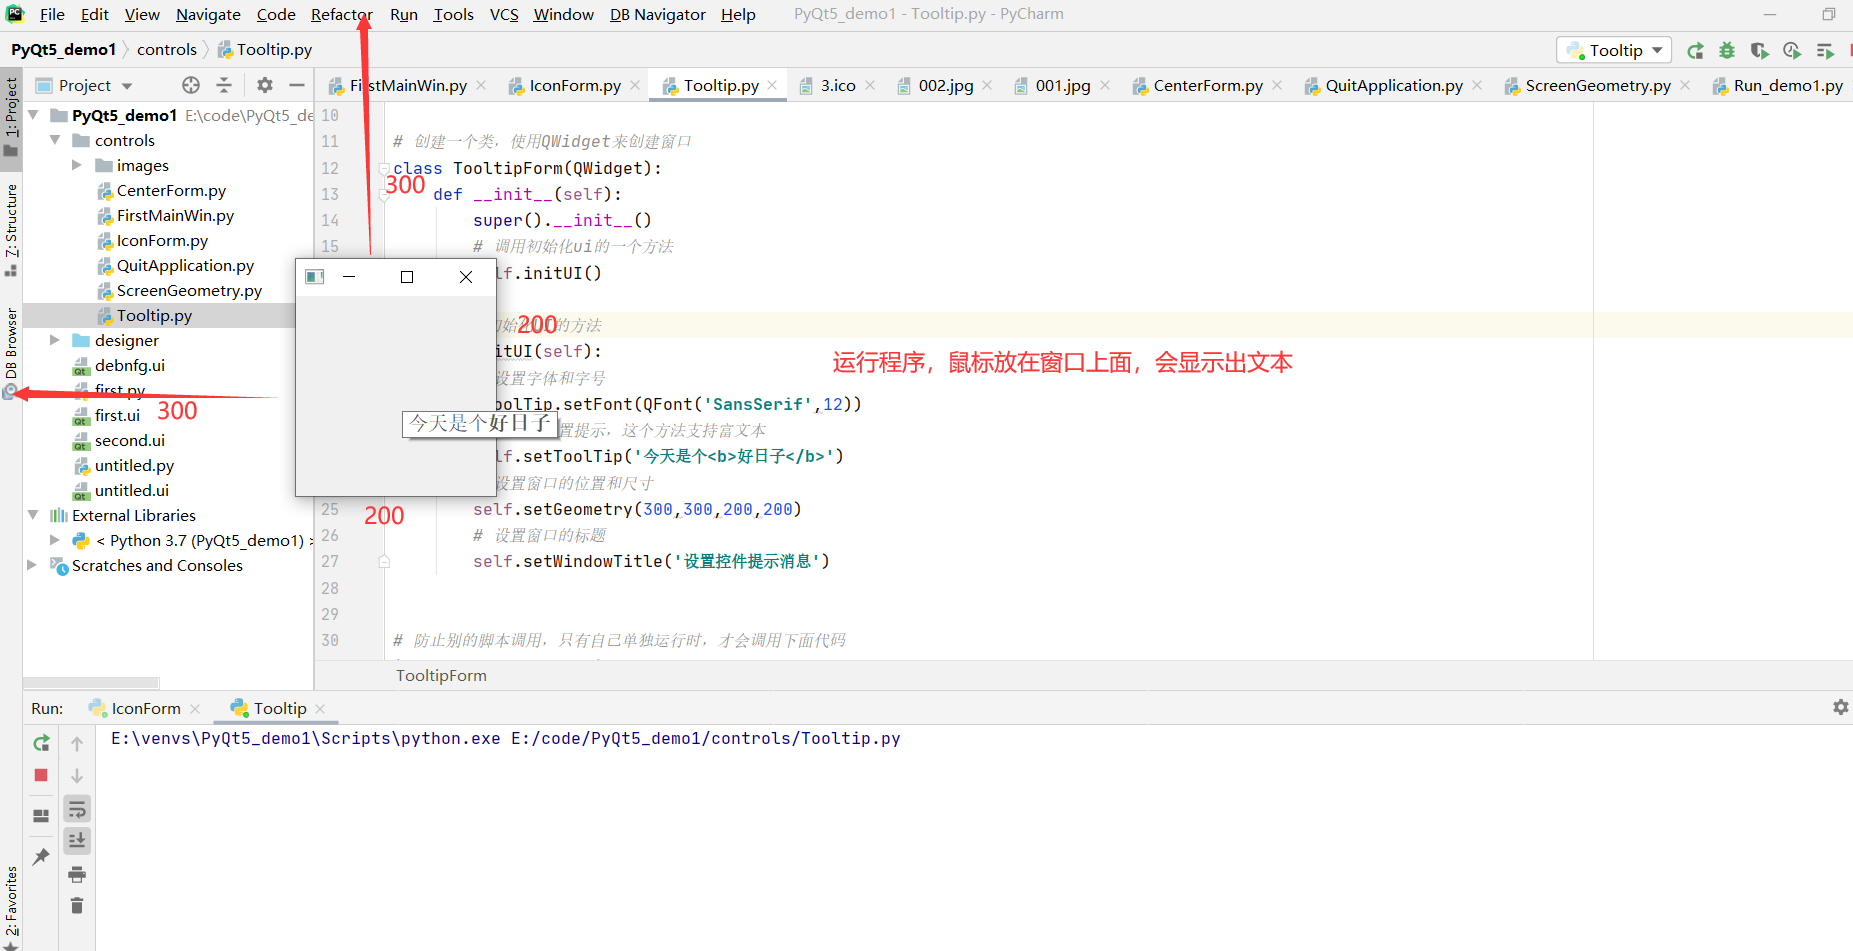Expand the images folder

(x=77, y=165)
